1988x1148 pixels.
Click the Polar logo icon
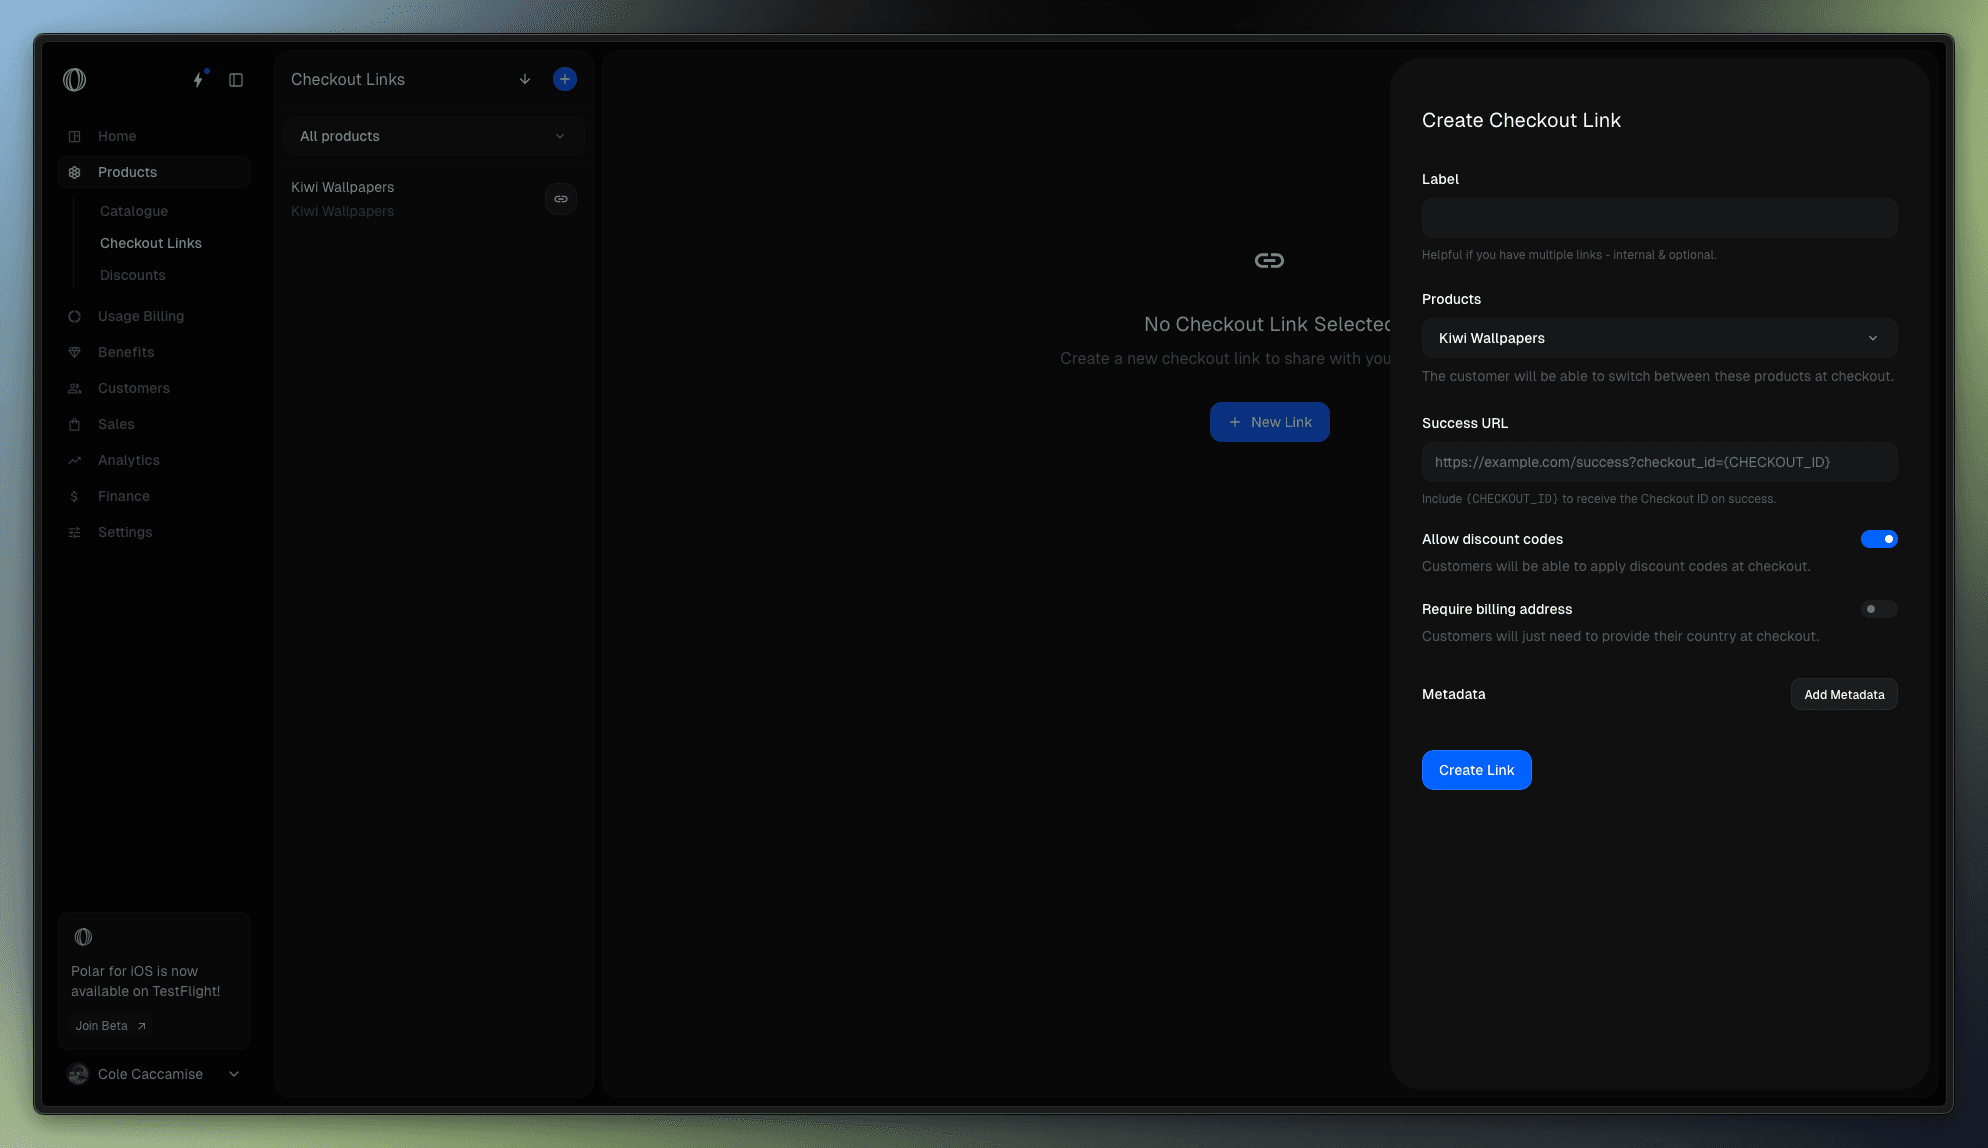pos(75,80)
